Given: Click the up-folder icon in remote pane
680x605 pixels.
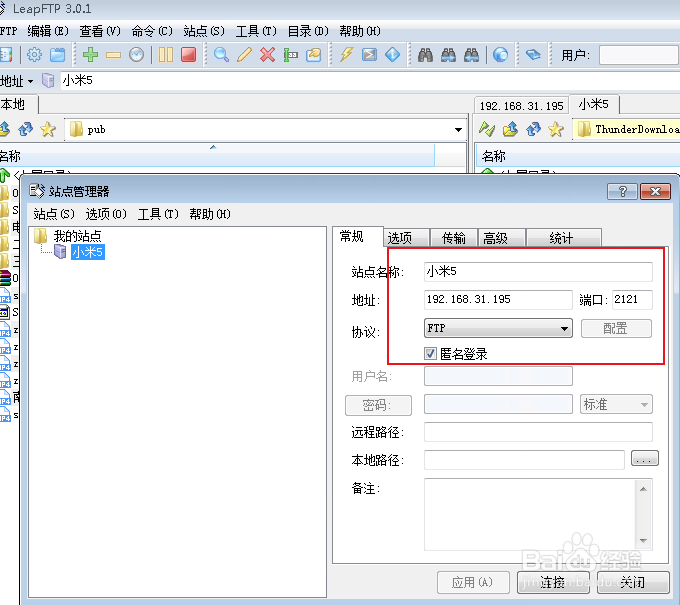Looking at the screenshot, I should click(510, 129).
